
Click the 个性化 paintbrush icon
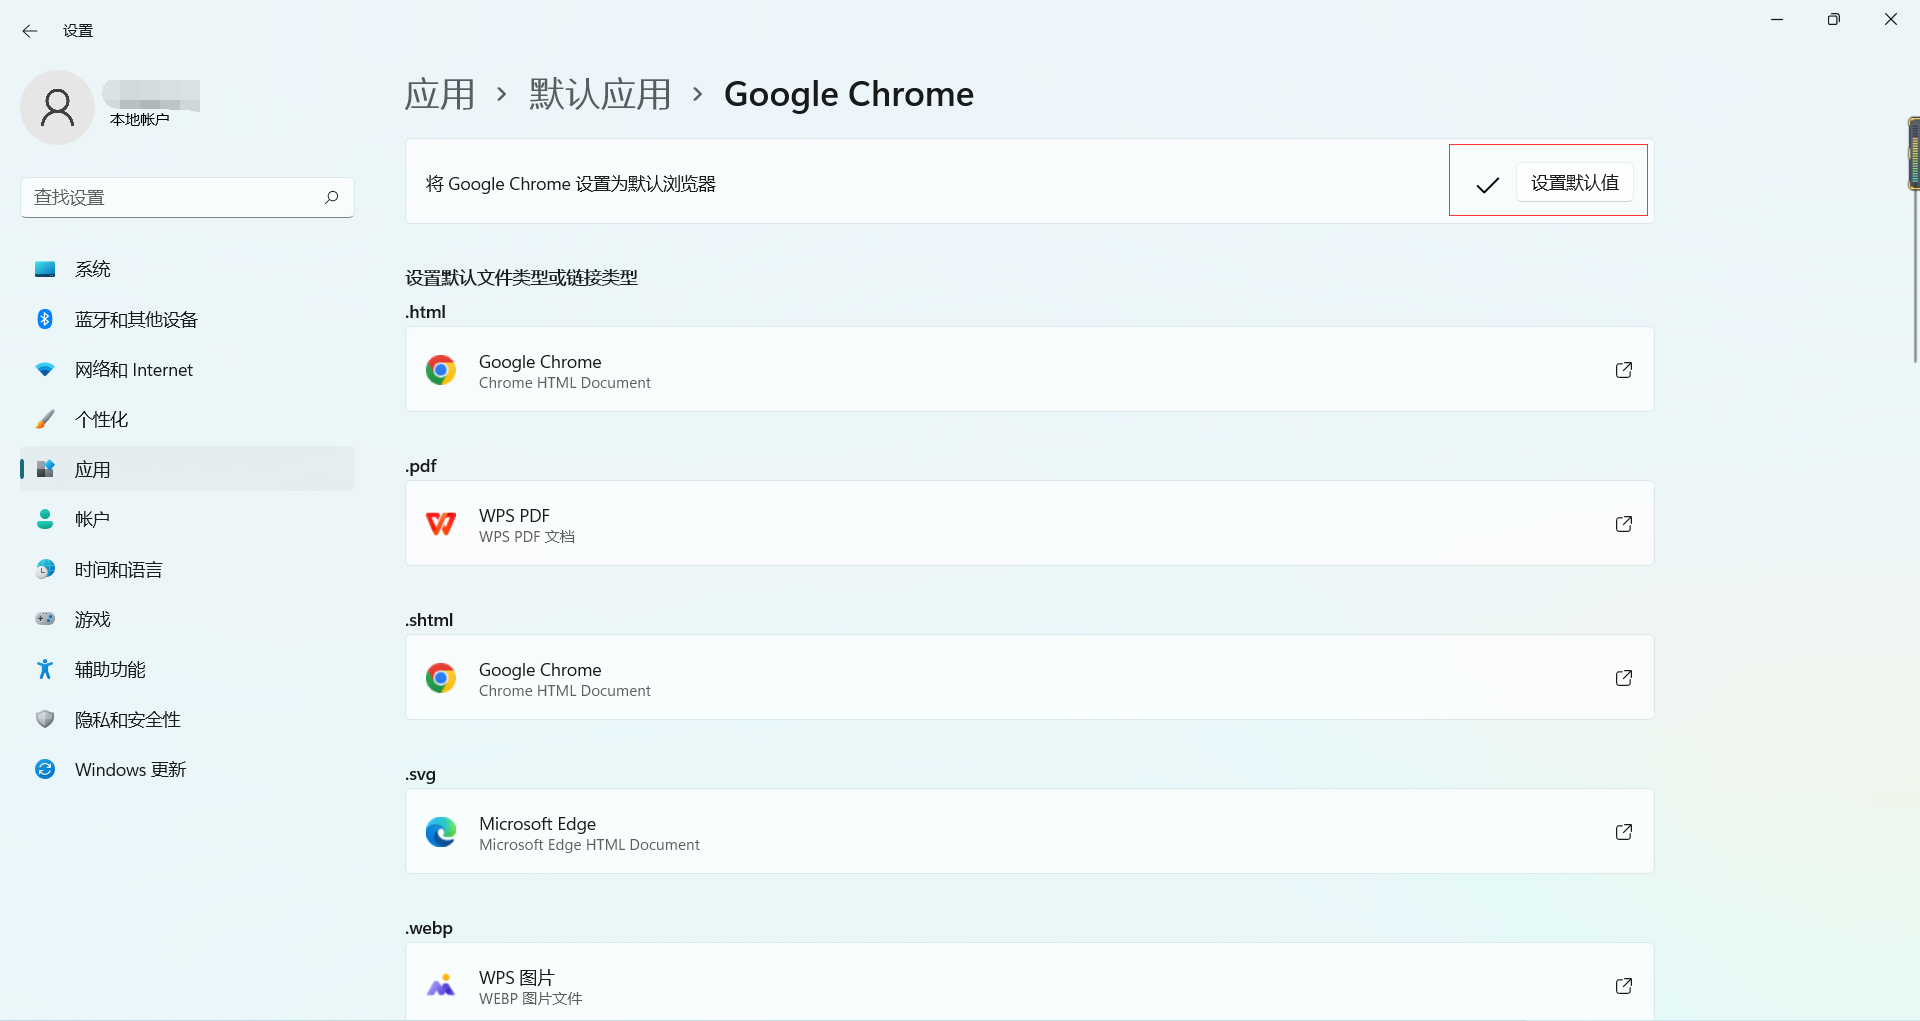pyautogui.click(x=45, y=419)
